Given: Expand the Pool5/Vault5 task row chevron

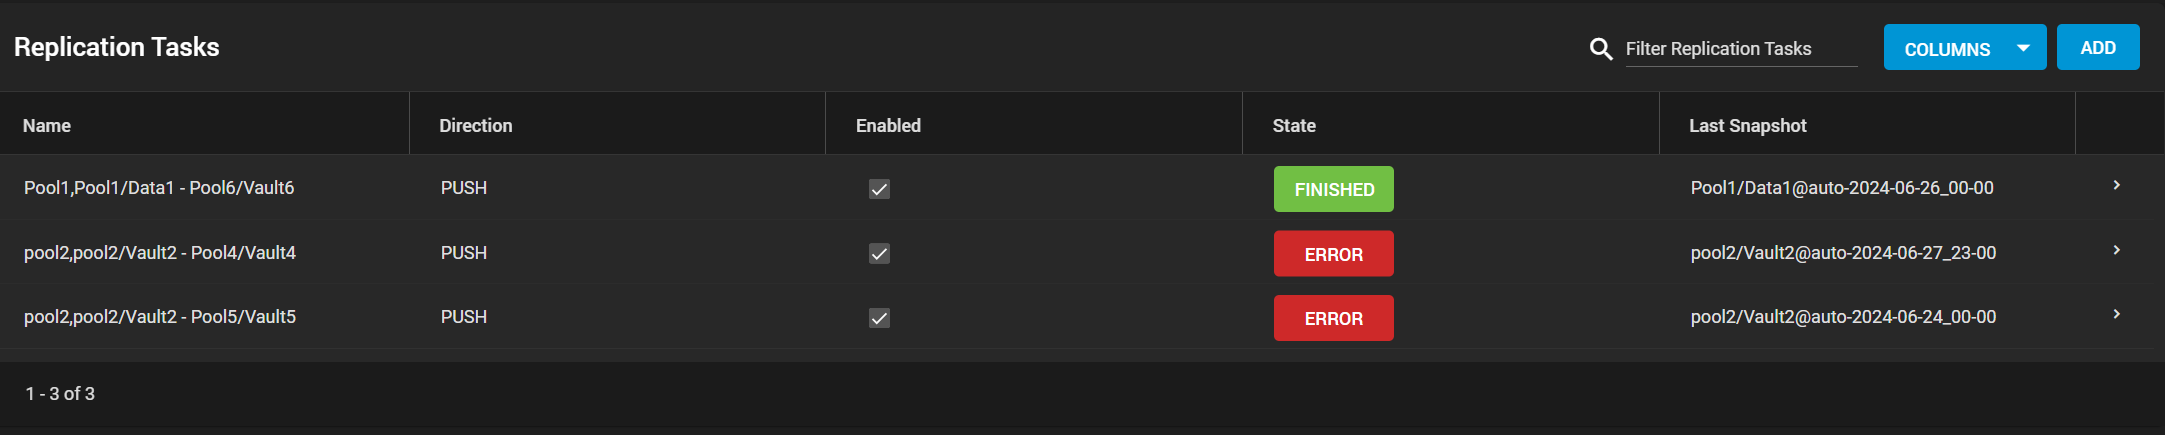Looking at the screenshot, I should point(2116,314).
